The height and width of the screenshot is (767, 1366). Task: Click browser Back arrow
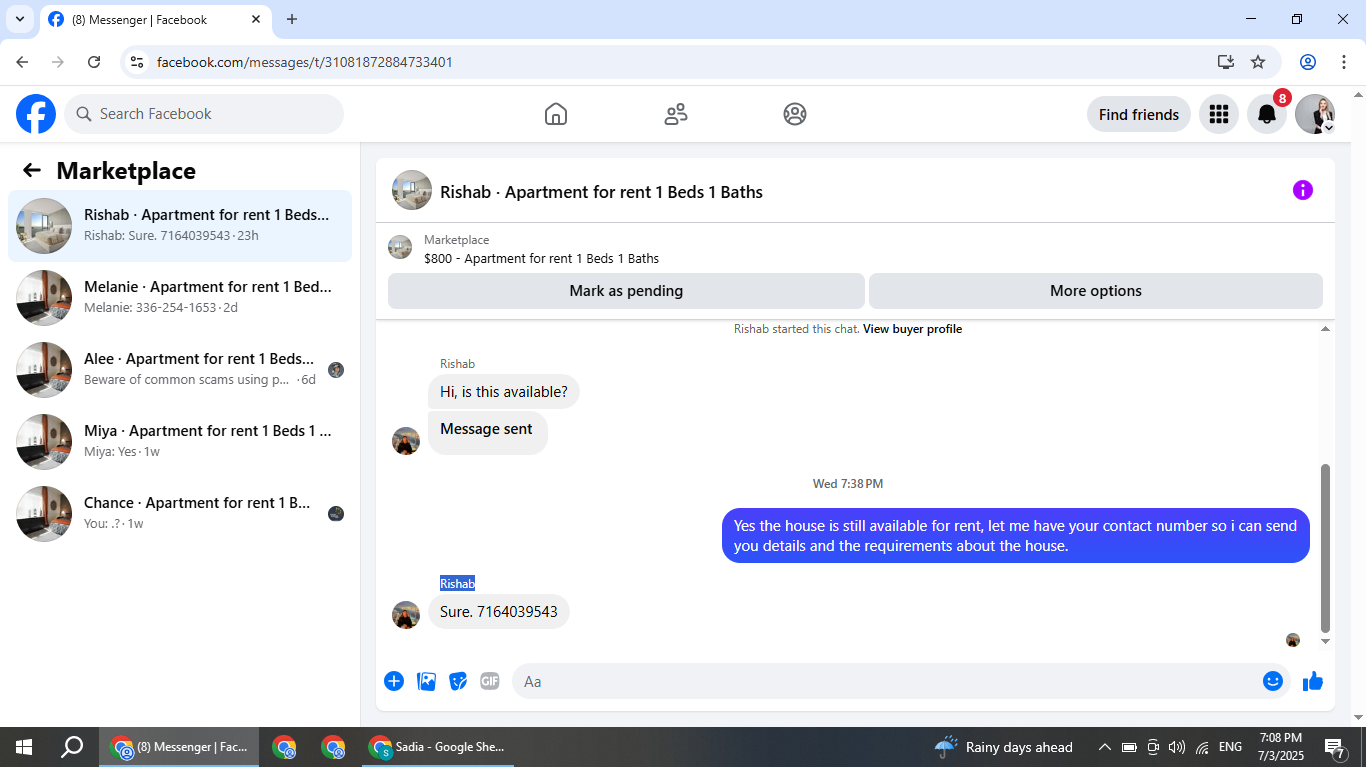pyautogui.click(x=22, y=62)
